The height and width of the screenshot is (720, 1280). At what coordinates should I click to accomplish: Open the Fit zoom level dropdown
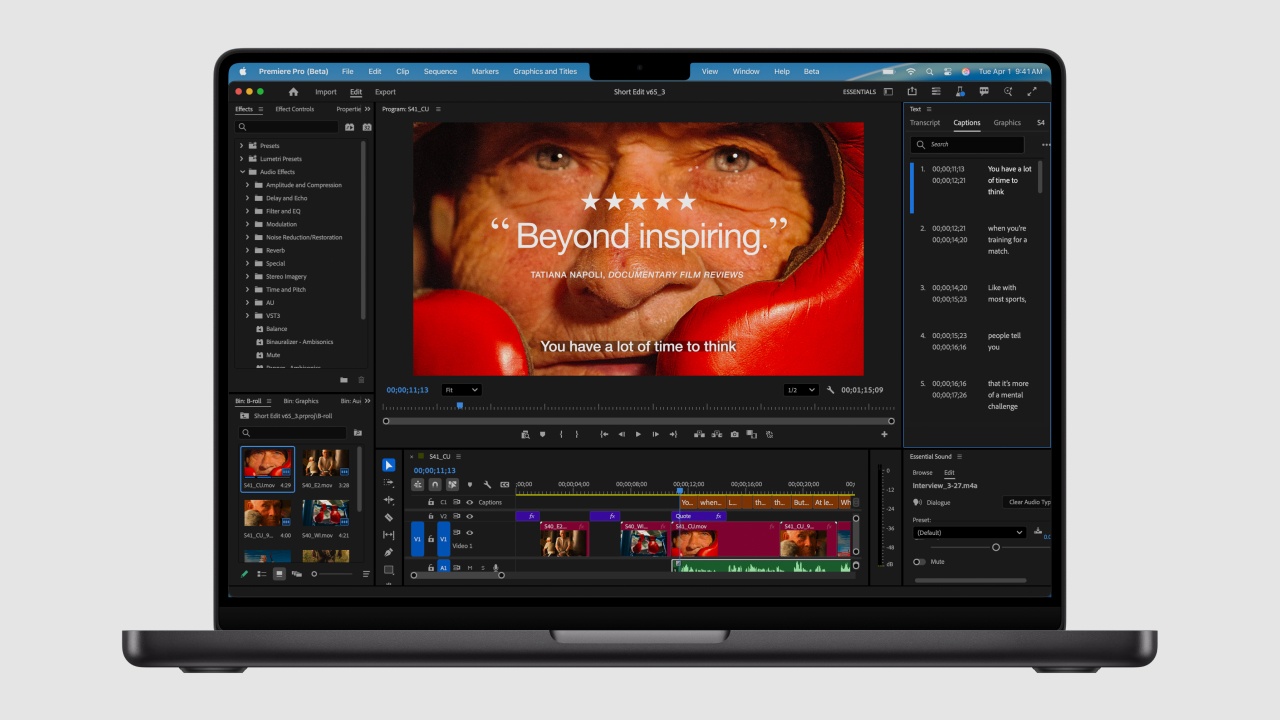pyautogui.click(x=460, y=390)
